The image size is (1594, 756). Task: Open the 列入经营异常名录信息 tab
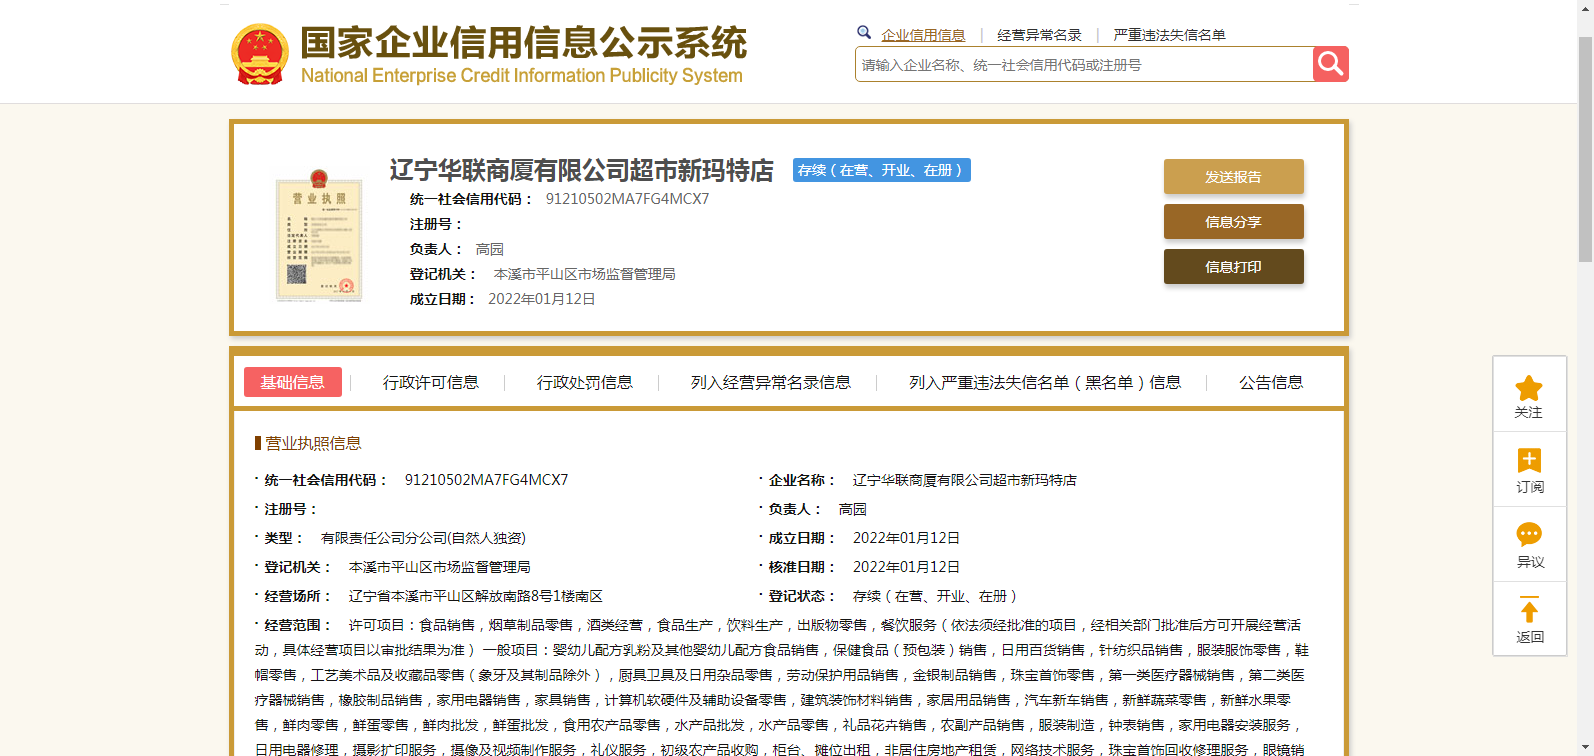(771, 382)
